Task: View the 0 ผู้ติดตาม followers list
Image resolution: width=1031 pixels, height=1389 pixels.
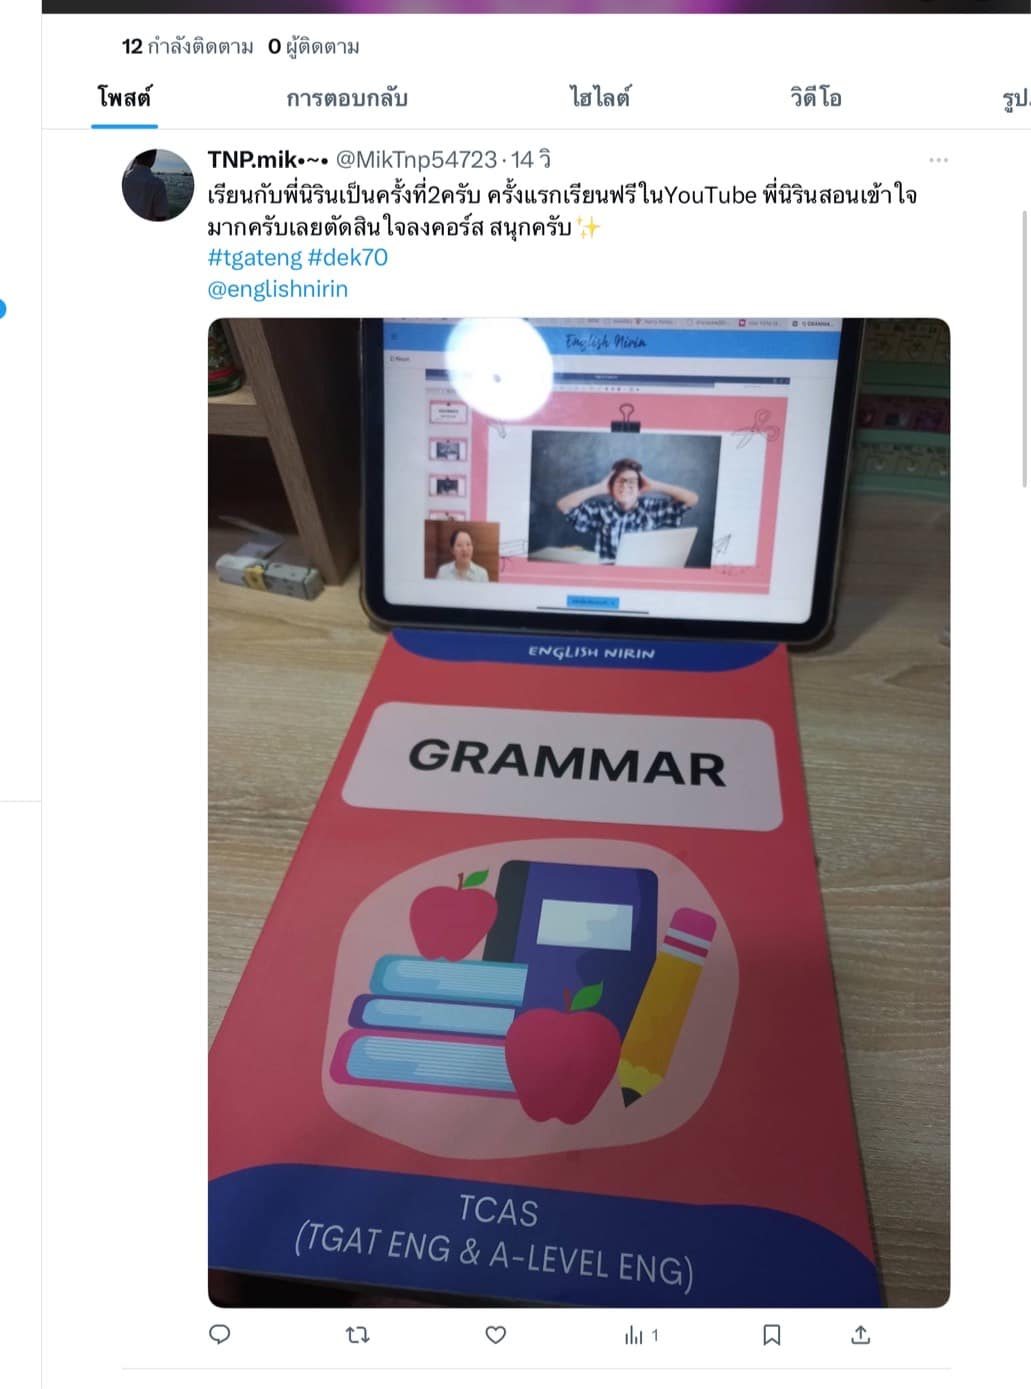Action: point(314,46)
